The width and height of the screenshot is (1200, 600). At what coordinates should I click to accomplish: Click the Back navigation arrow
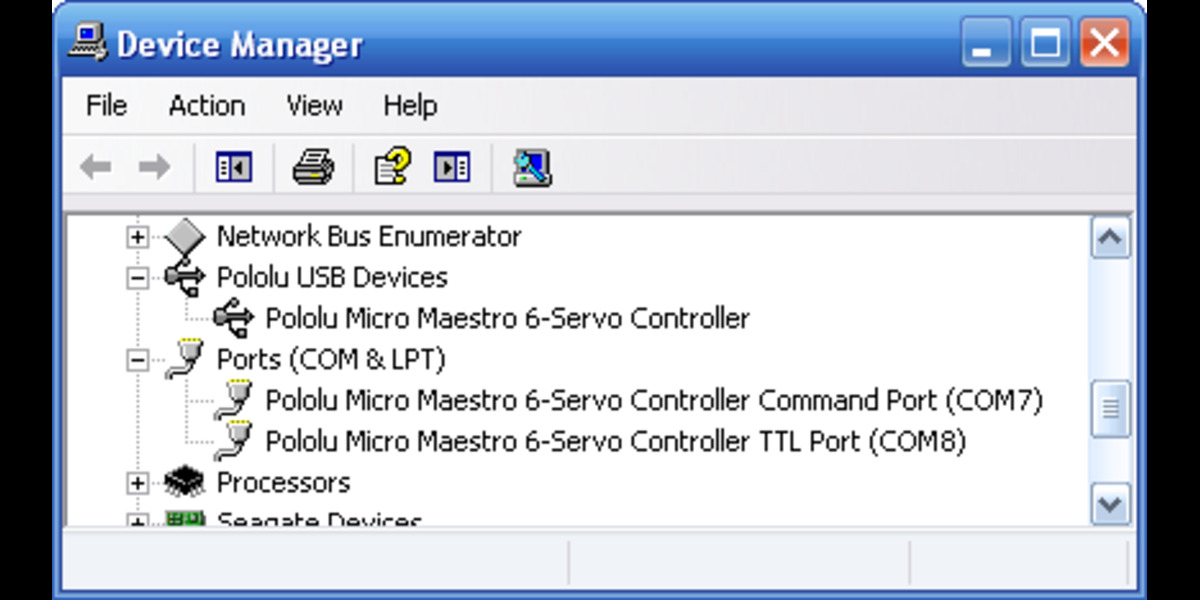tap(96, 166)
